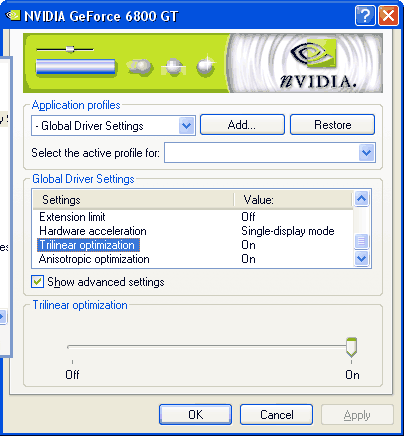The width and height of the screenshot is (404, 436).
Task: Click the Settings column header
Action: pos(133,200)
